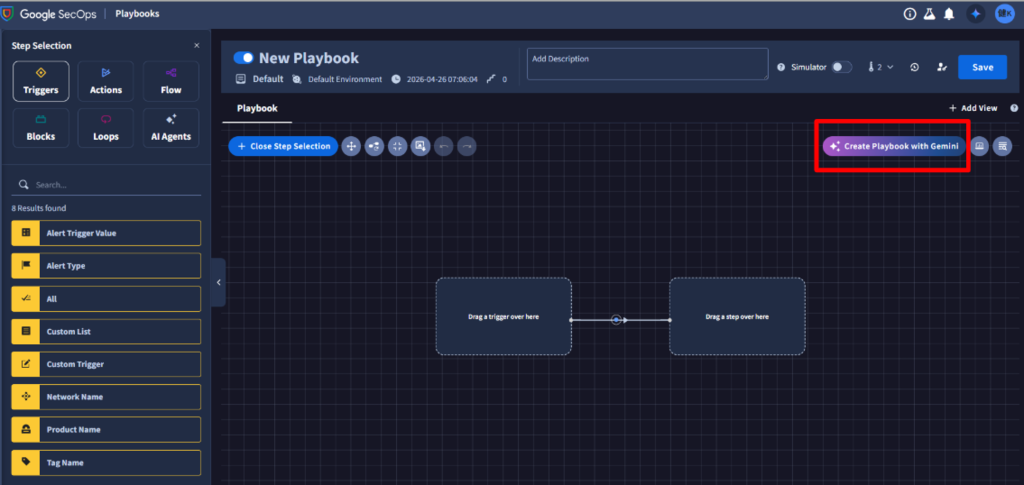Click the 'Drag a step over here' placeholder
The width and height of the screenshot is (1024, 485).
tap(737, 317)
